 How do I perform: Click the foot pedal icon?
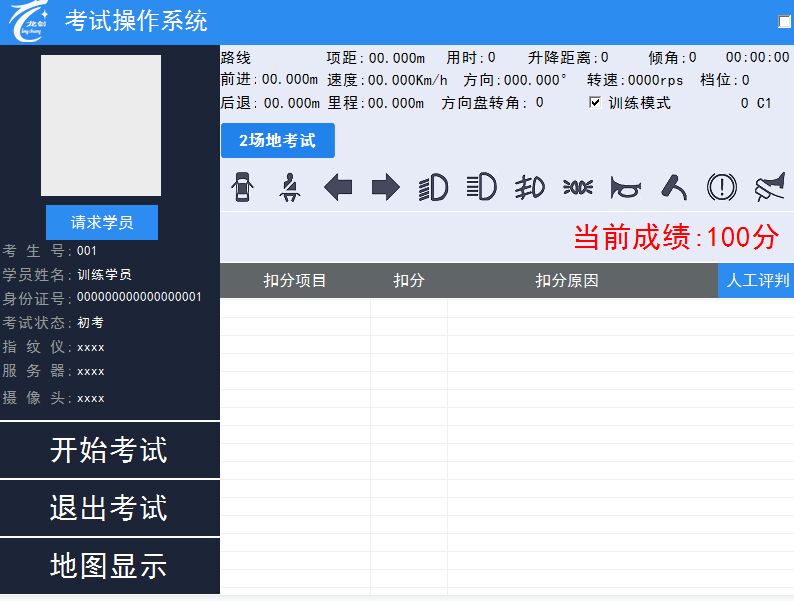click(x=770, y=187)
